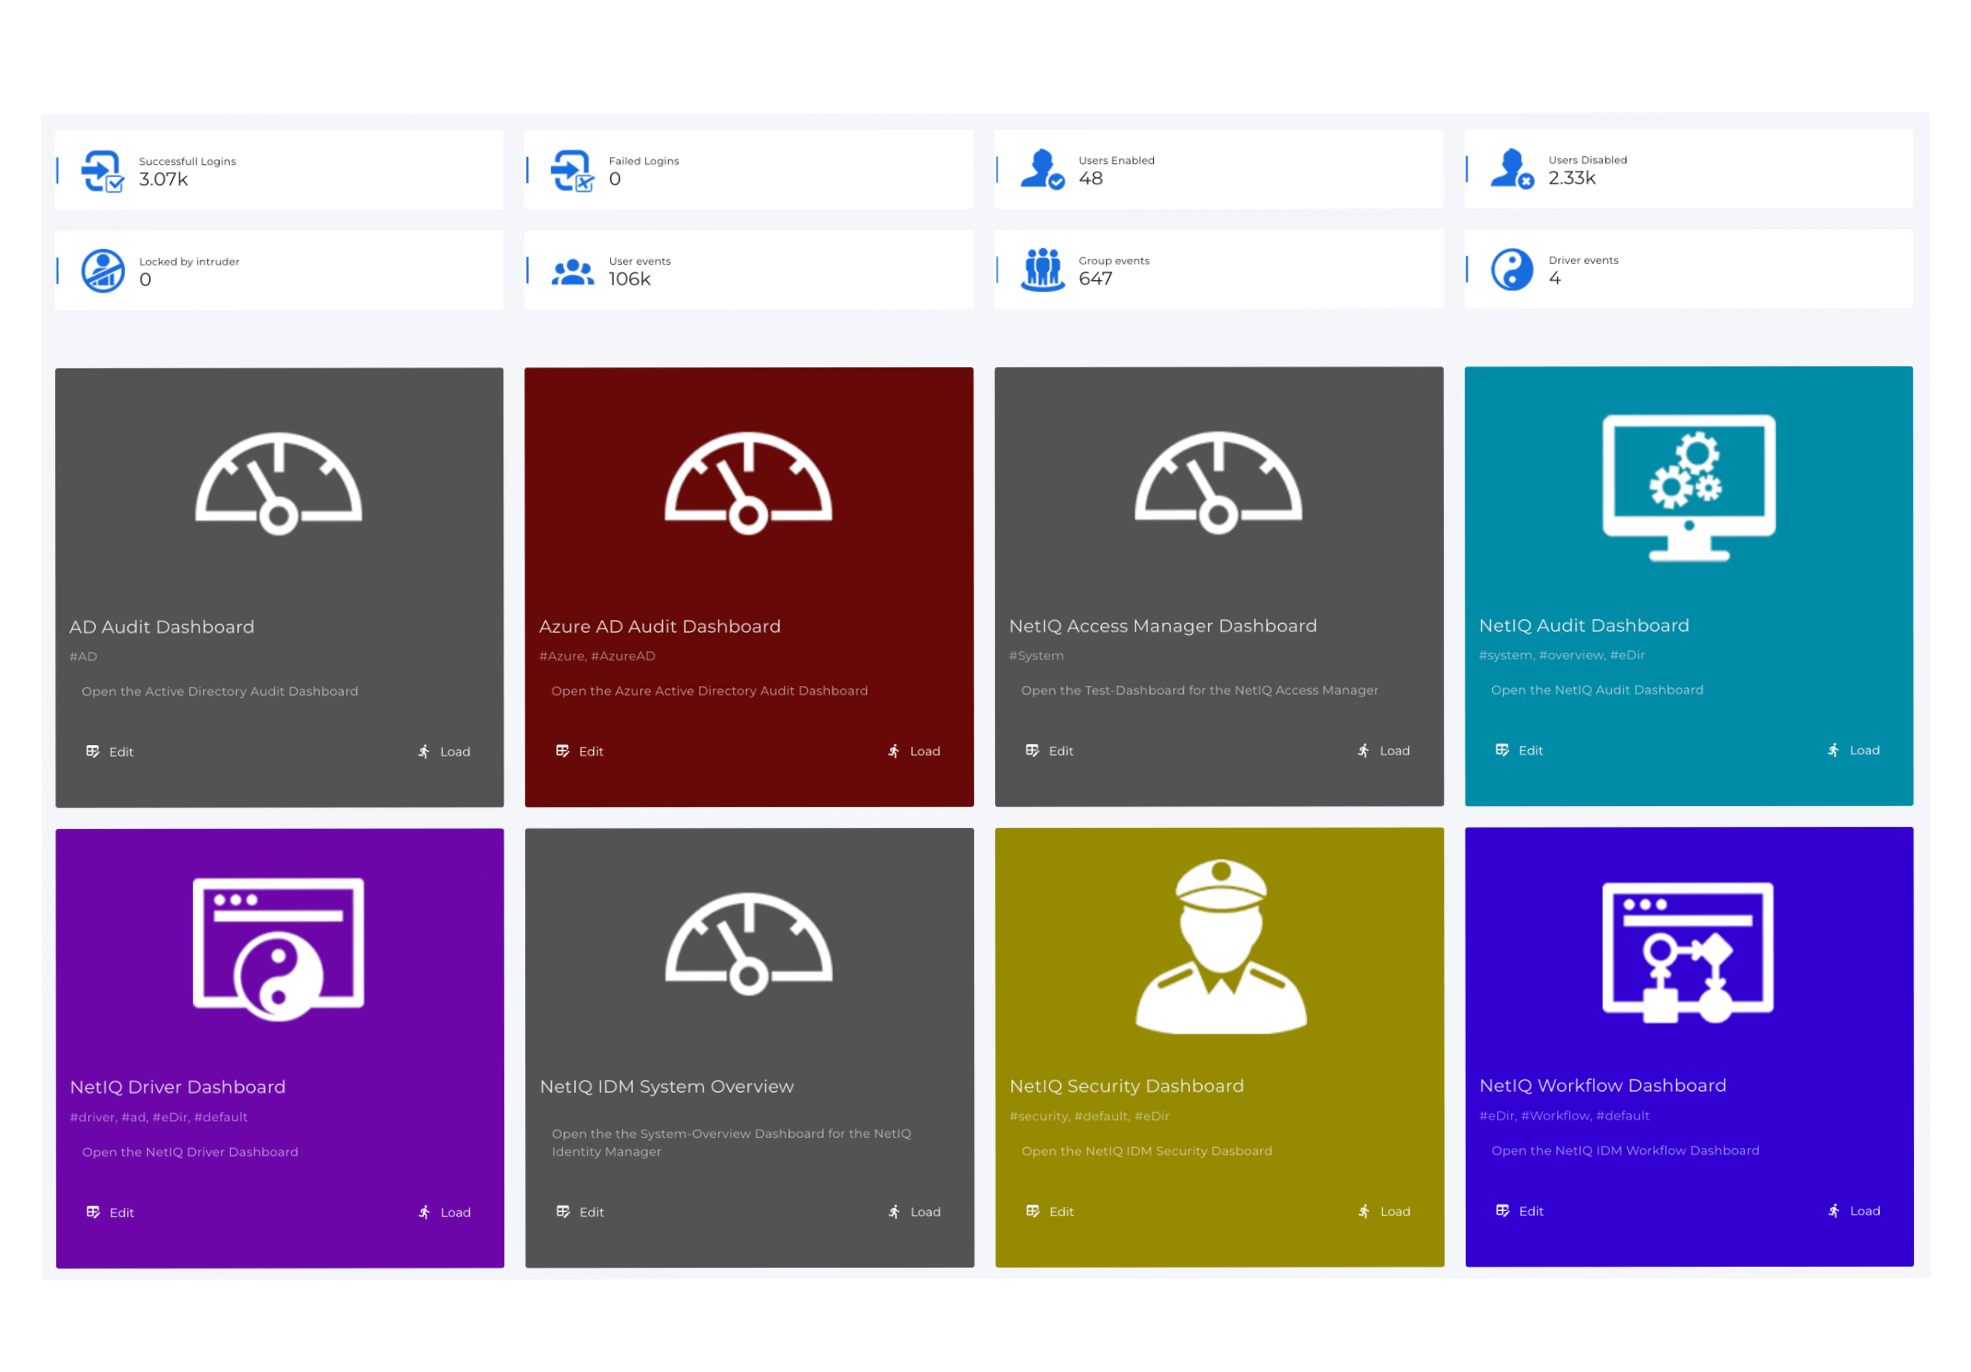Click the AD Audit Dashboard title
Screen dimensions: 1971x1372
tap(162, 627)
